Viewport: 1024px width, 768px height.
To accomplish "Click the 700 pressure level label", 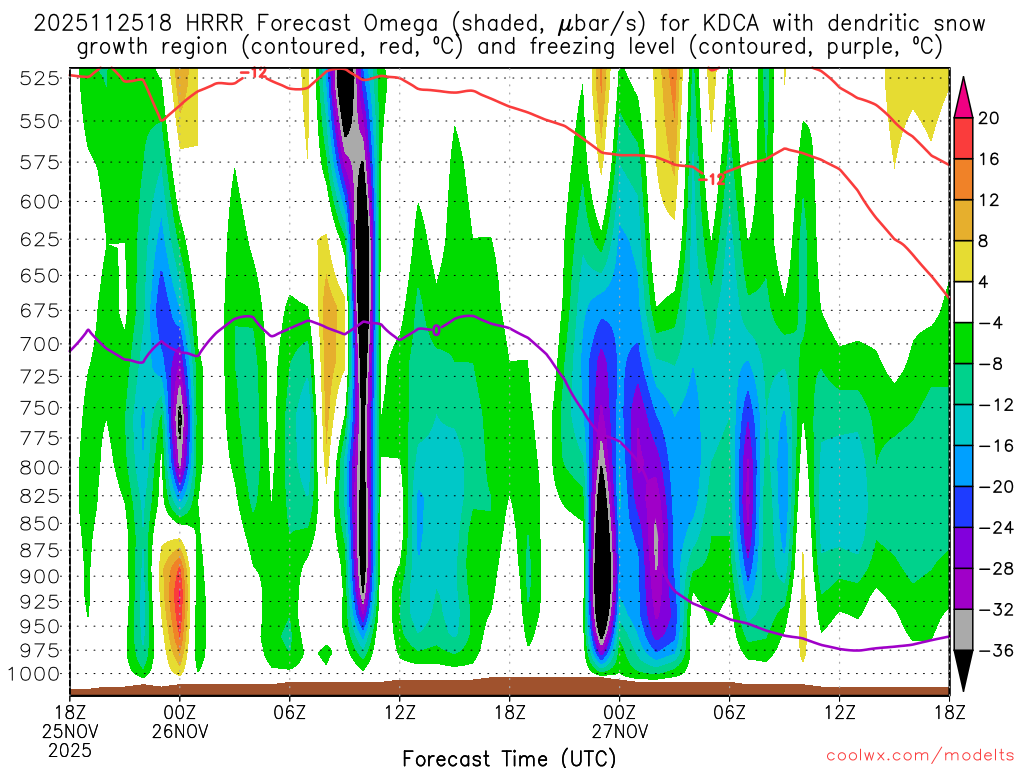I will tap(40, 344).
